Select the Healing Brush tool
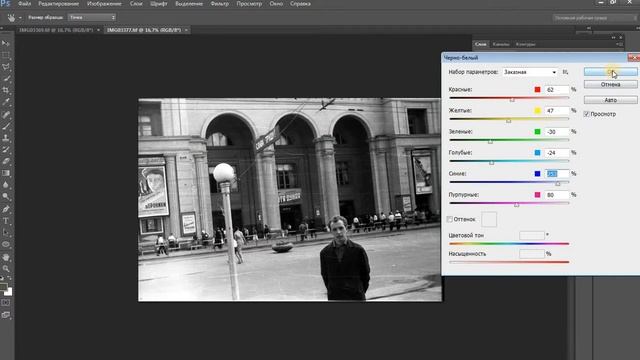The height and width of the screenshot is (360, 640). click(x=6, y=114)
